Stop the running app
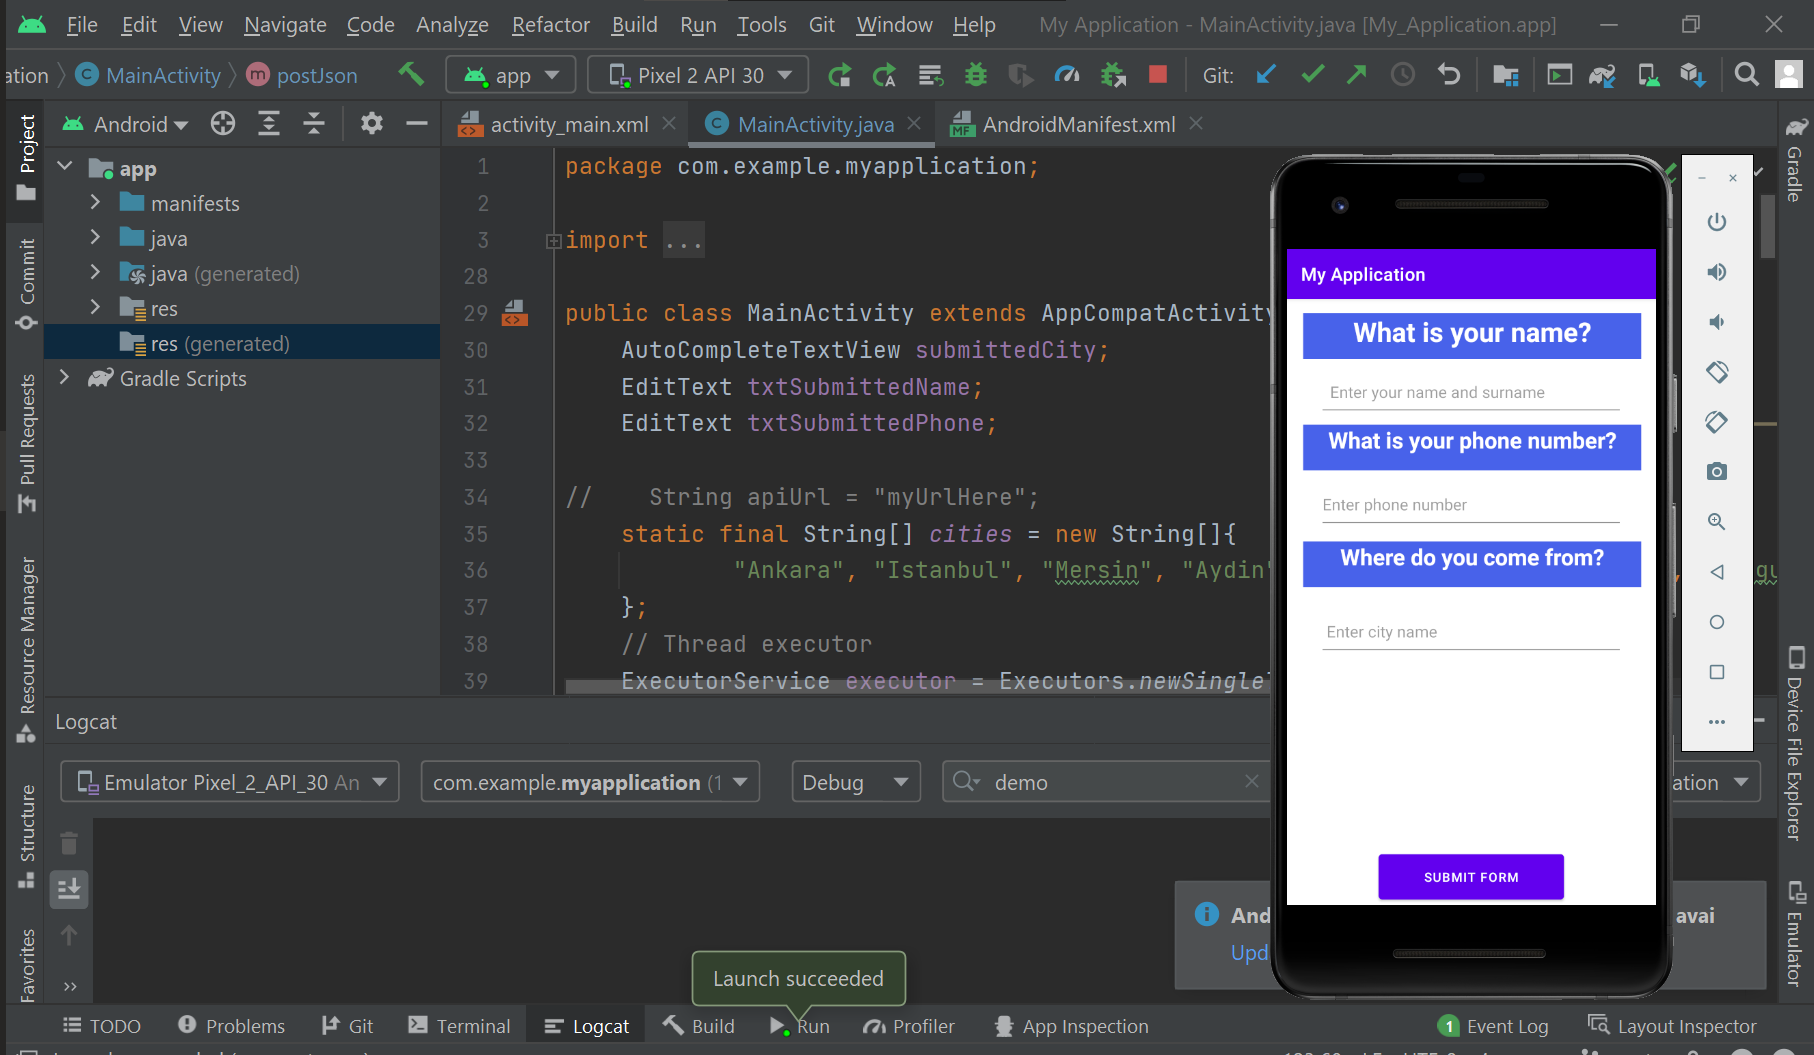Screen dimensions: 1814x1055 [x=1158, y=74]
